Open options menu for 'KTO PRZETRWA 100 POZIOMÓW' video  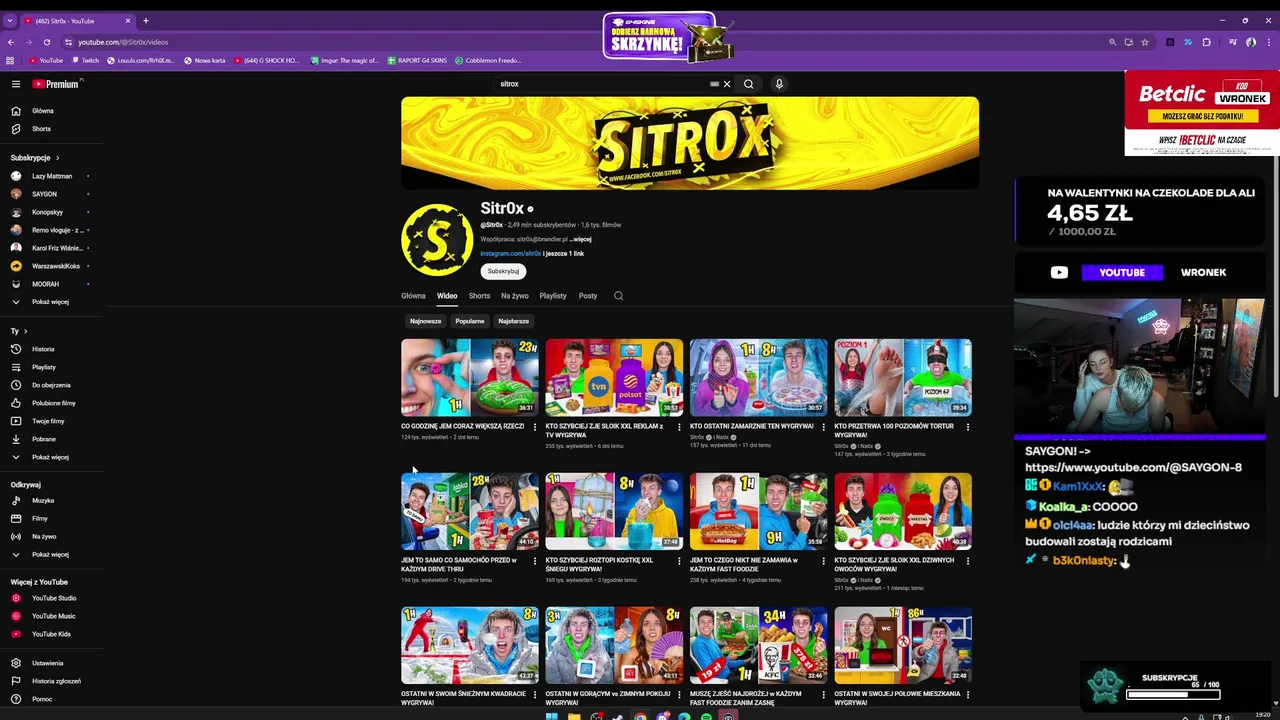[x=967, y=427]
